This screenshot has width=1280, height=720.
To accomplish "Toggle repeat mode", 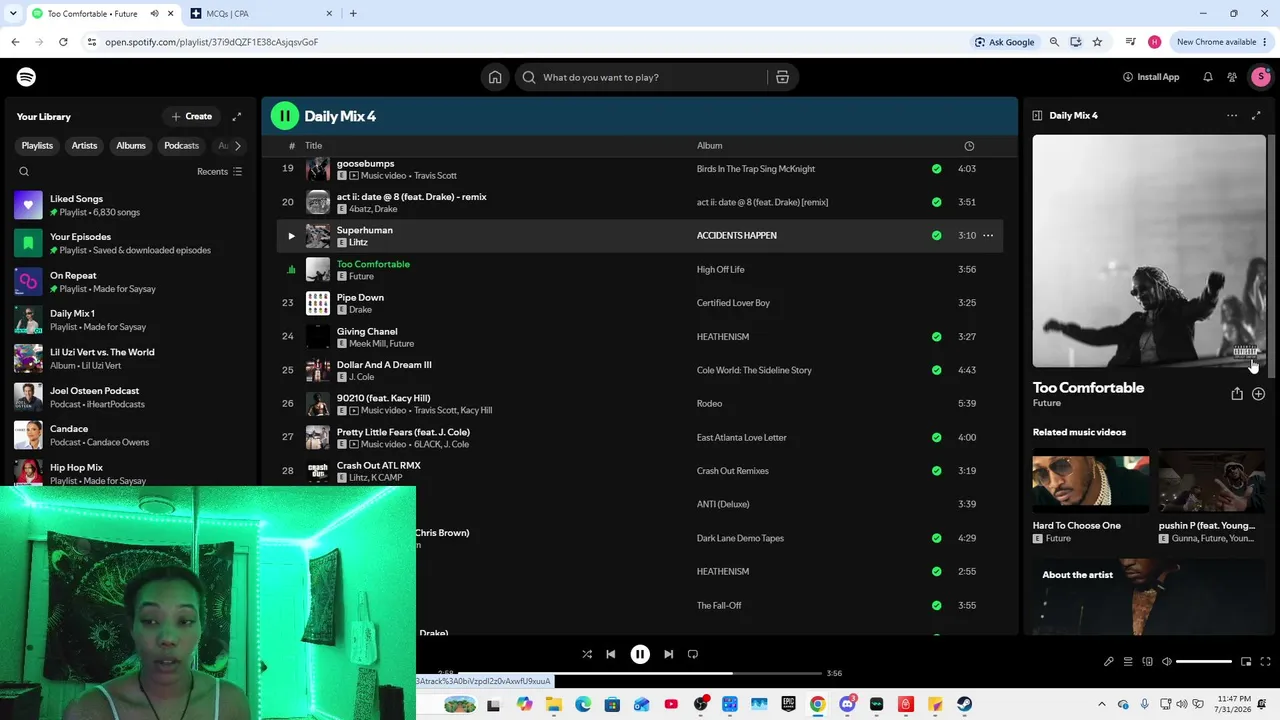I will 693,654.
